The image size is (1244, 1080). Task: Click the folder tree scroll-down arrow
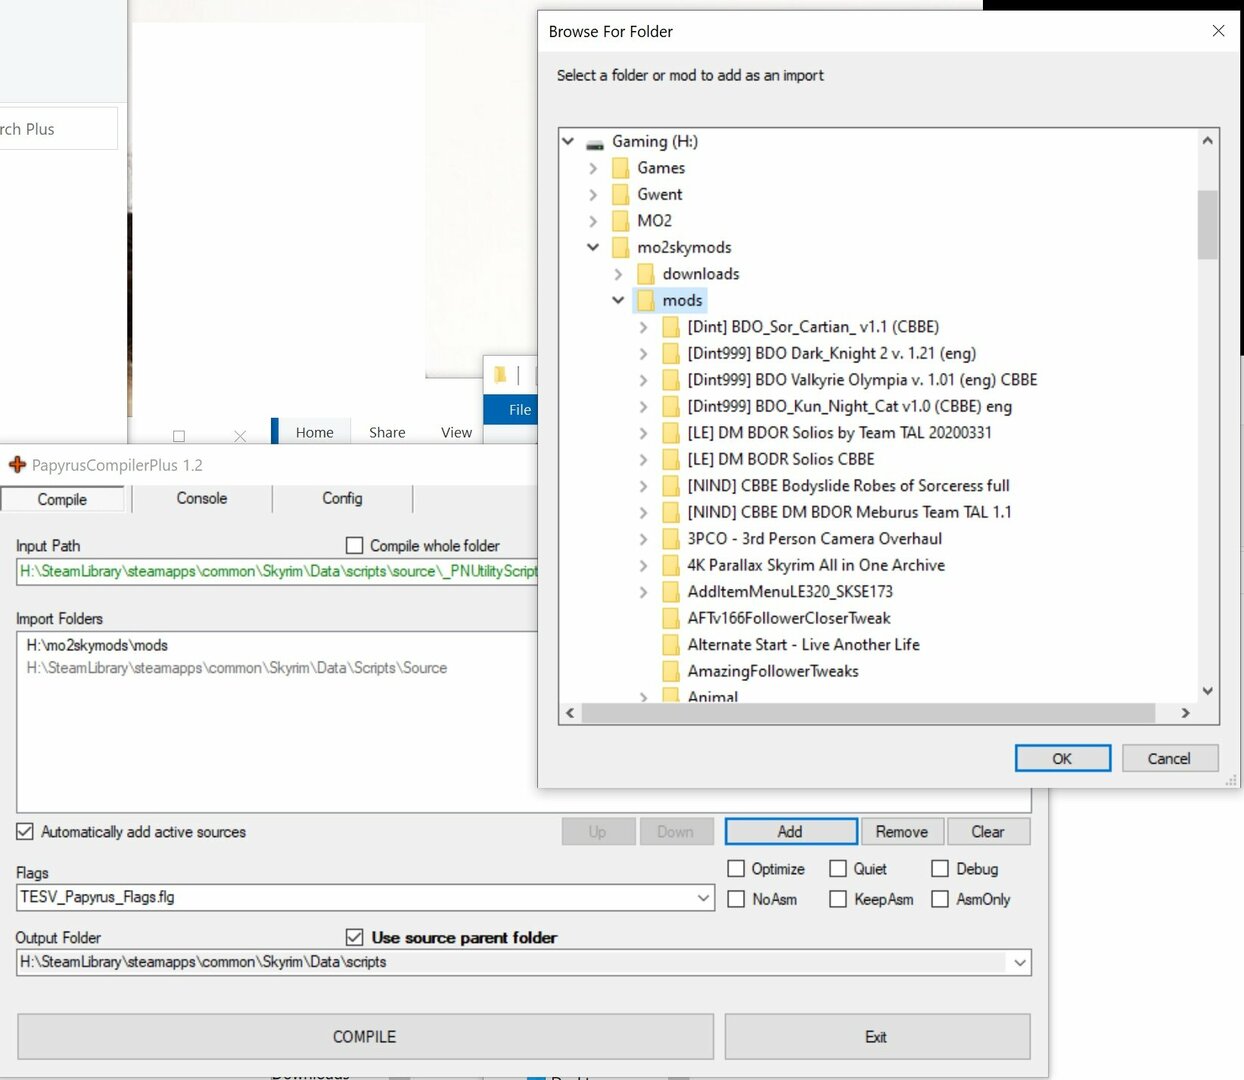point(1207,691)
